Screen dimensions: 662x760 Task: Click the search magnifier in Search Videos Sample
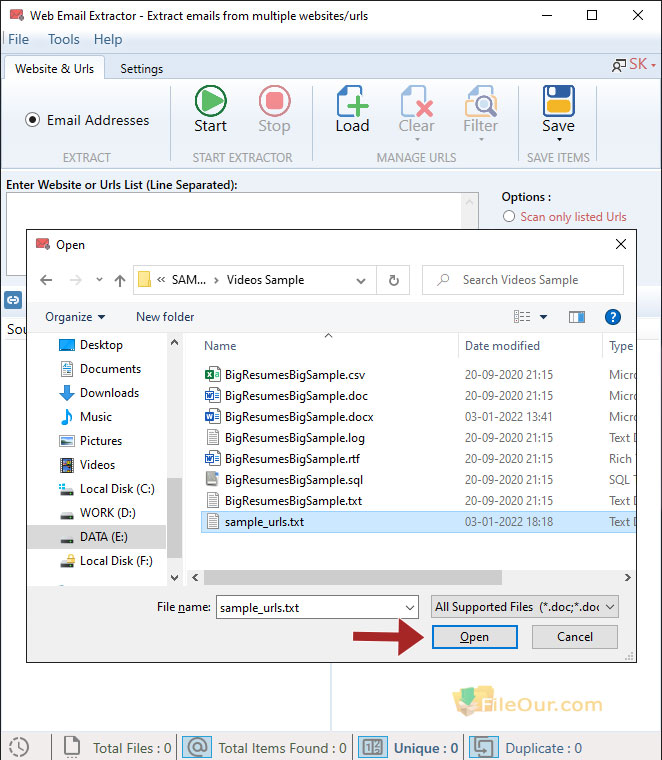(443, 280)
